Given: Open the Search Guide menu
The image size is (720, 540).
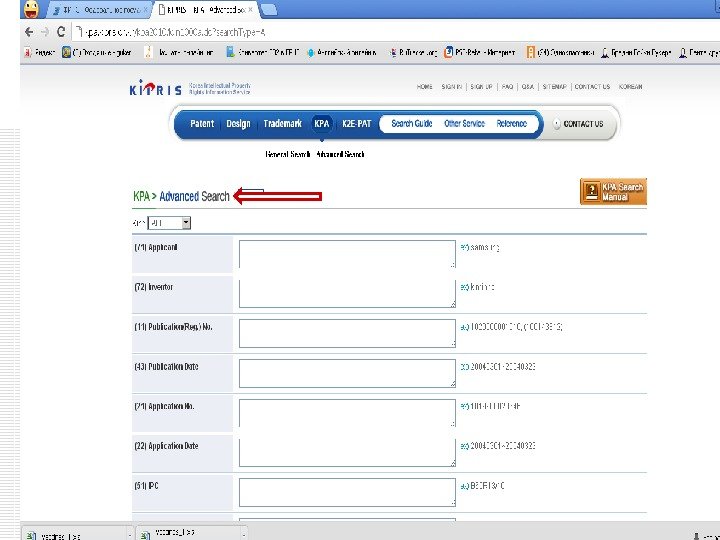Looking at the screenshot, I should tap(411, 124).
